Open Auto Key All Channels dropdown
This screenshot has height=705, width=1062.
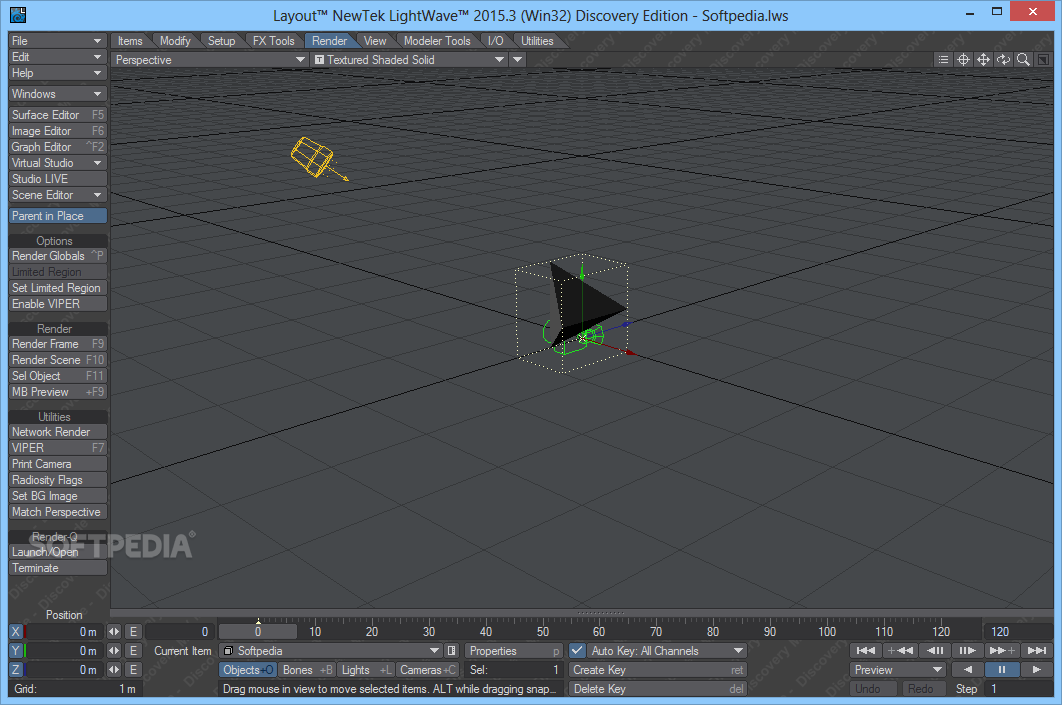point(666,650)
